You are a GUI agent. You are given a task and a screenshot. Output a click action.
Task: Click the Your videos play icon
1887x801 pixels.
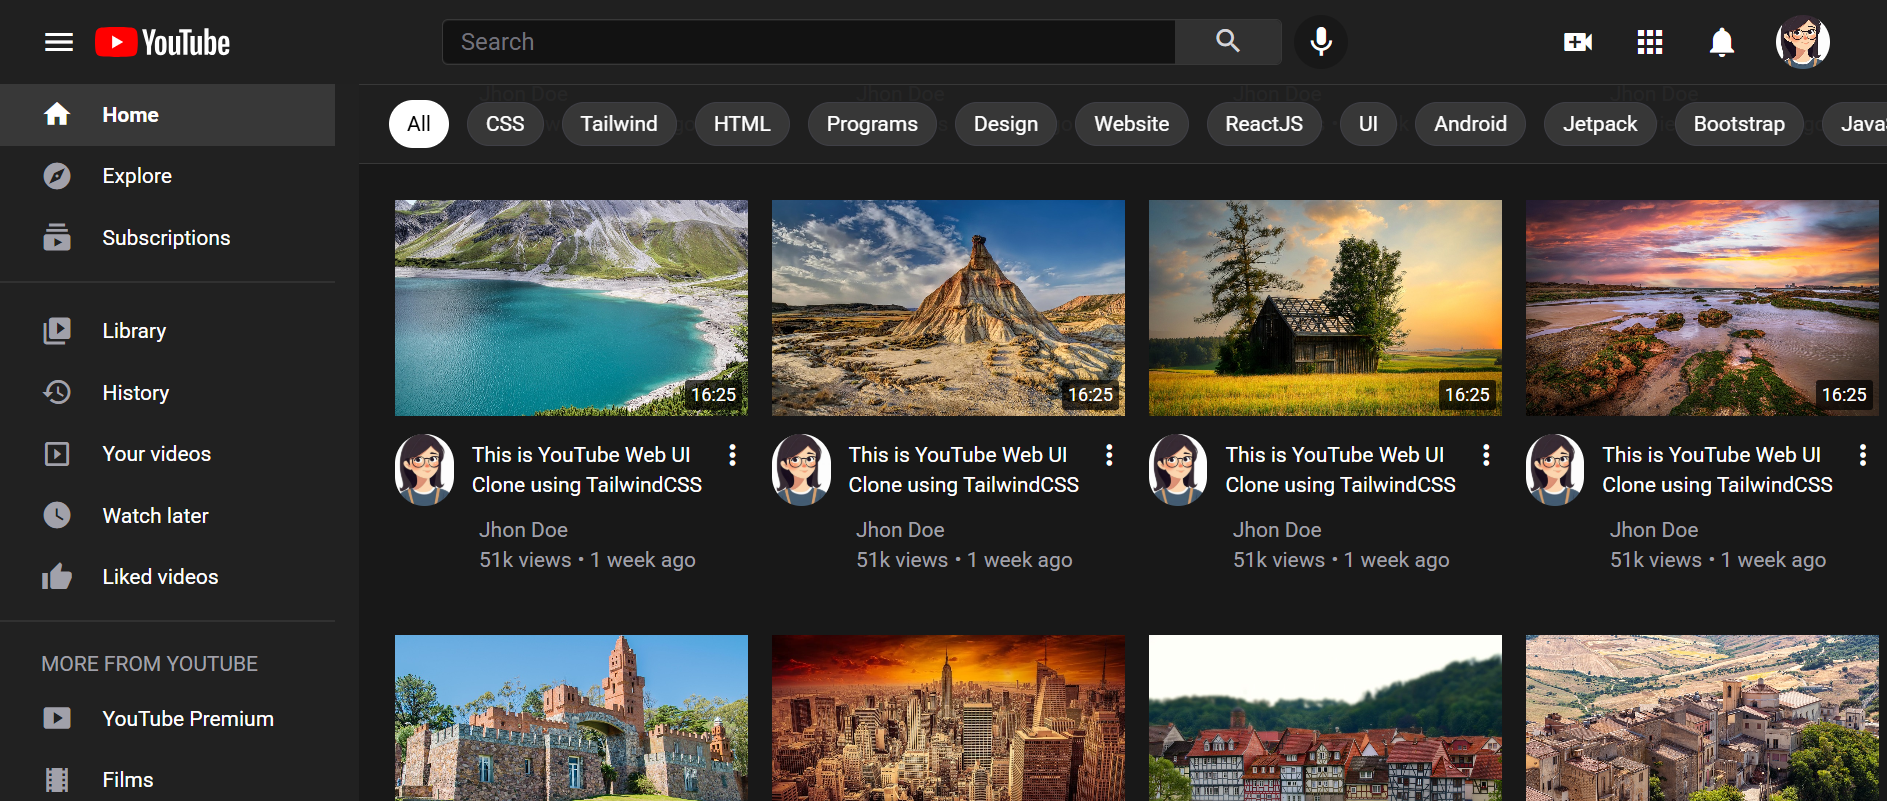point(57,454)
